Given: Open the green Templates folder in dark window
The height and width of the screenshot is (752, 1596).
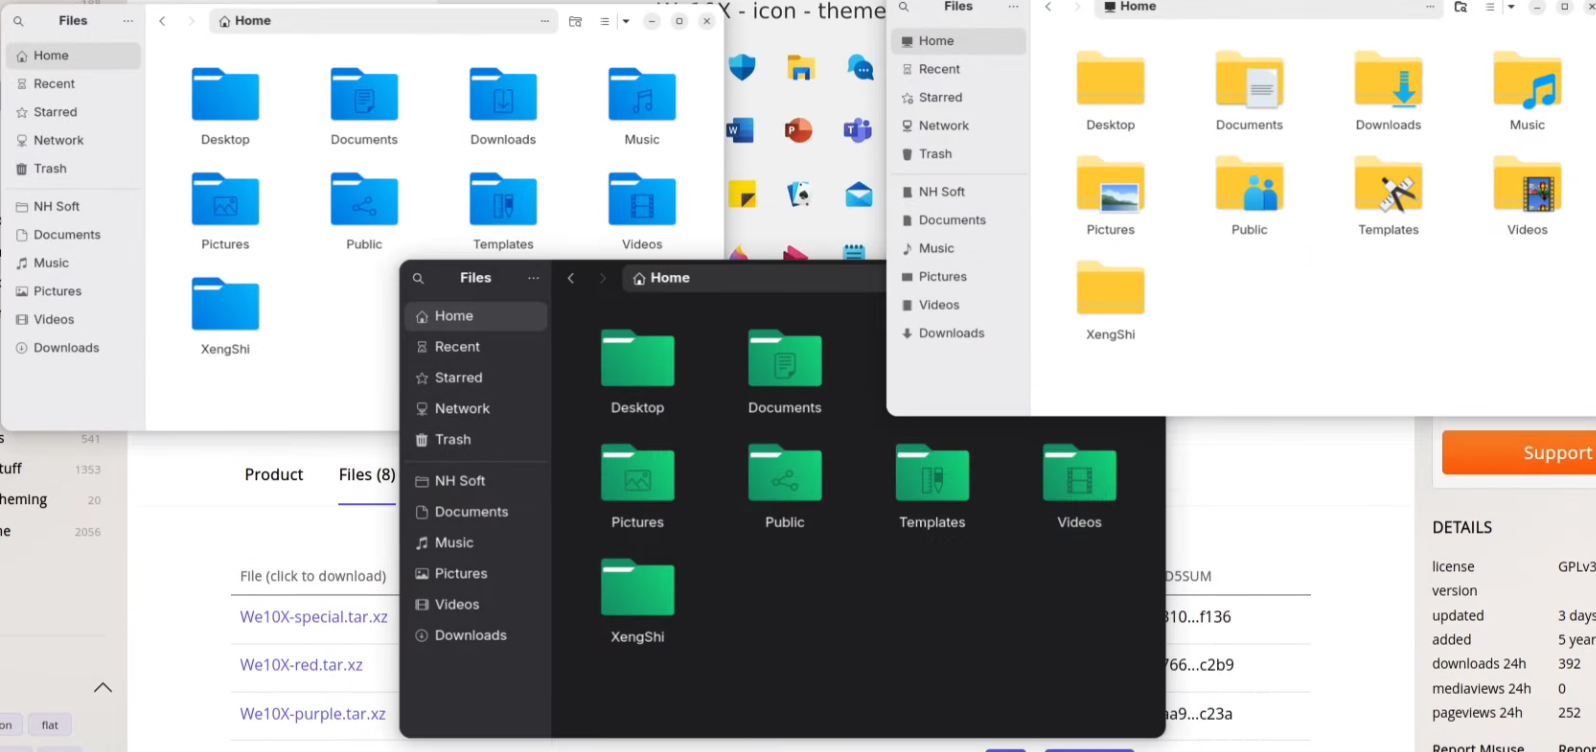Looking at the screenshot, I should click(x=931, y=474).
